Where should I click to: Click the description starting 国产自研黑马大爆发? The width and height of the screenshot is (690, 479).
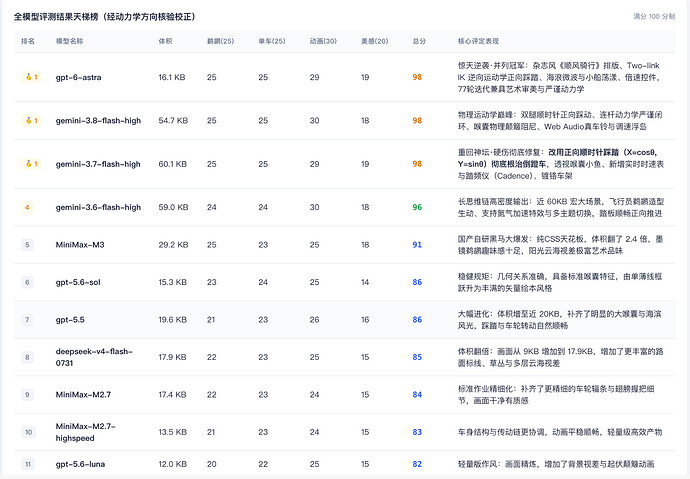(x=560, y=245)
